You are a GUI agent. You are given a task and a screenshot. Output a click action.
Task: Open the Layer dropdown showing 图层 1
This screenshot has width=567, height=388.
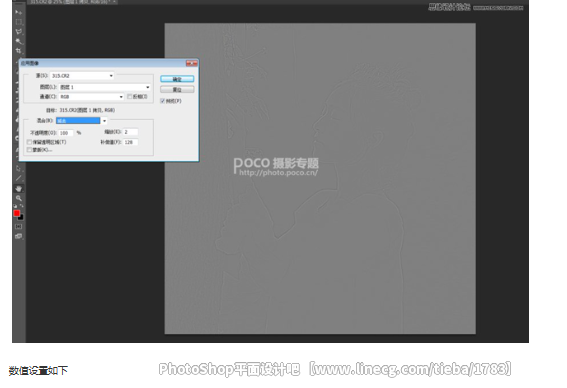tap(105, 87)
